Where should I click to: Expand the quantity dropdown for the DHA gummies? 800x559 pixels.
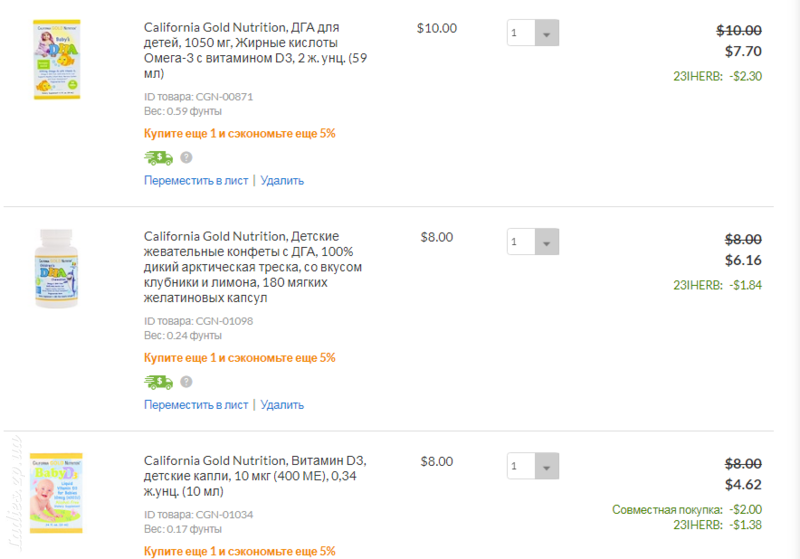pyautogui.click(x=533, y=242)
